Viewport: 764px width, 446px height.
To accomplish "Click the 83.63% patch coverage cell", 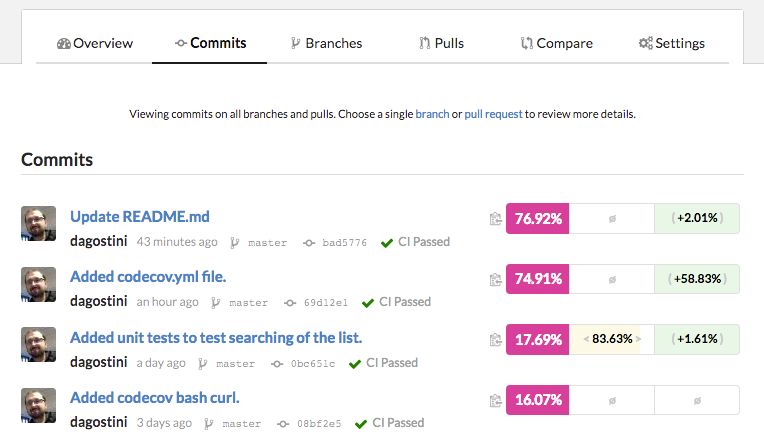I will pyautogui.click(x=612, y=339).
